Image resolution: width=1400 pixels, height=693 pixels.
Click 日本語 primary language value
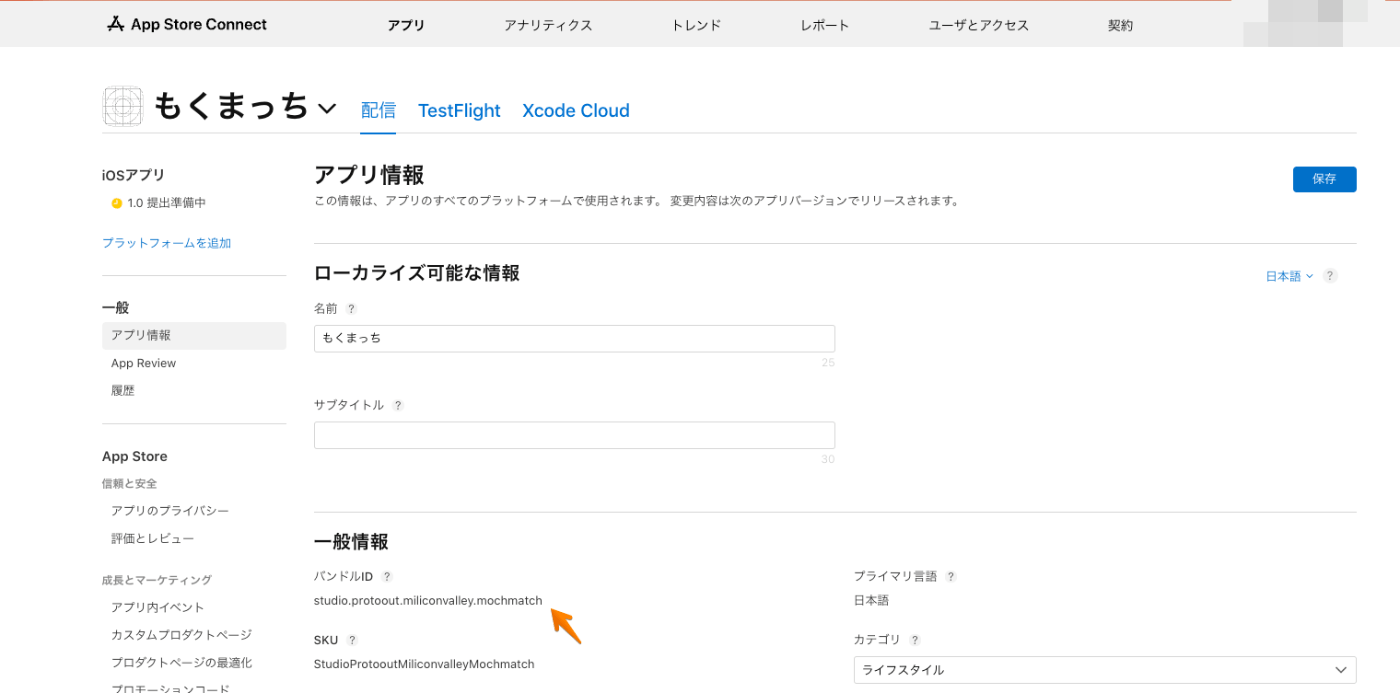click(871, 601)
